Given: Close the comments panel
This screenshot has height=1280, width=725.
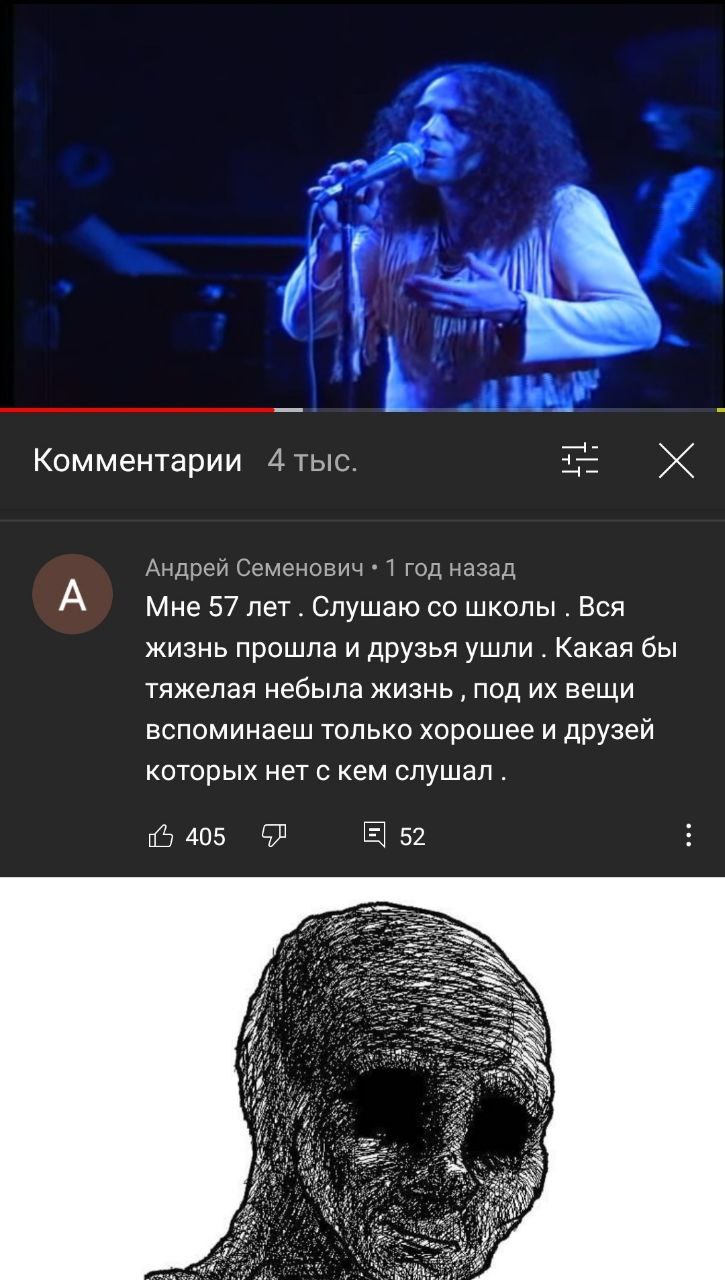Looking at the screenshot, I should (x=677, y=461).
